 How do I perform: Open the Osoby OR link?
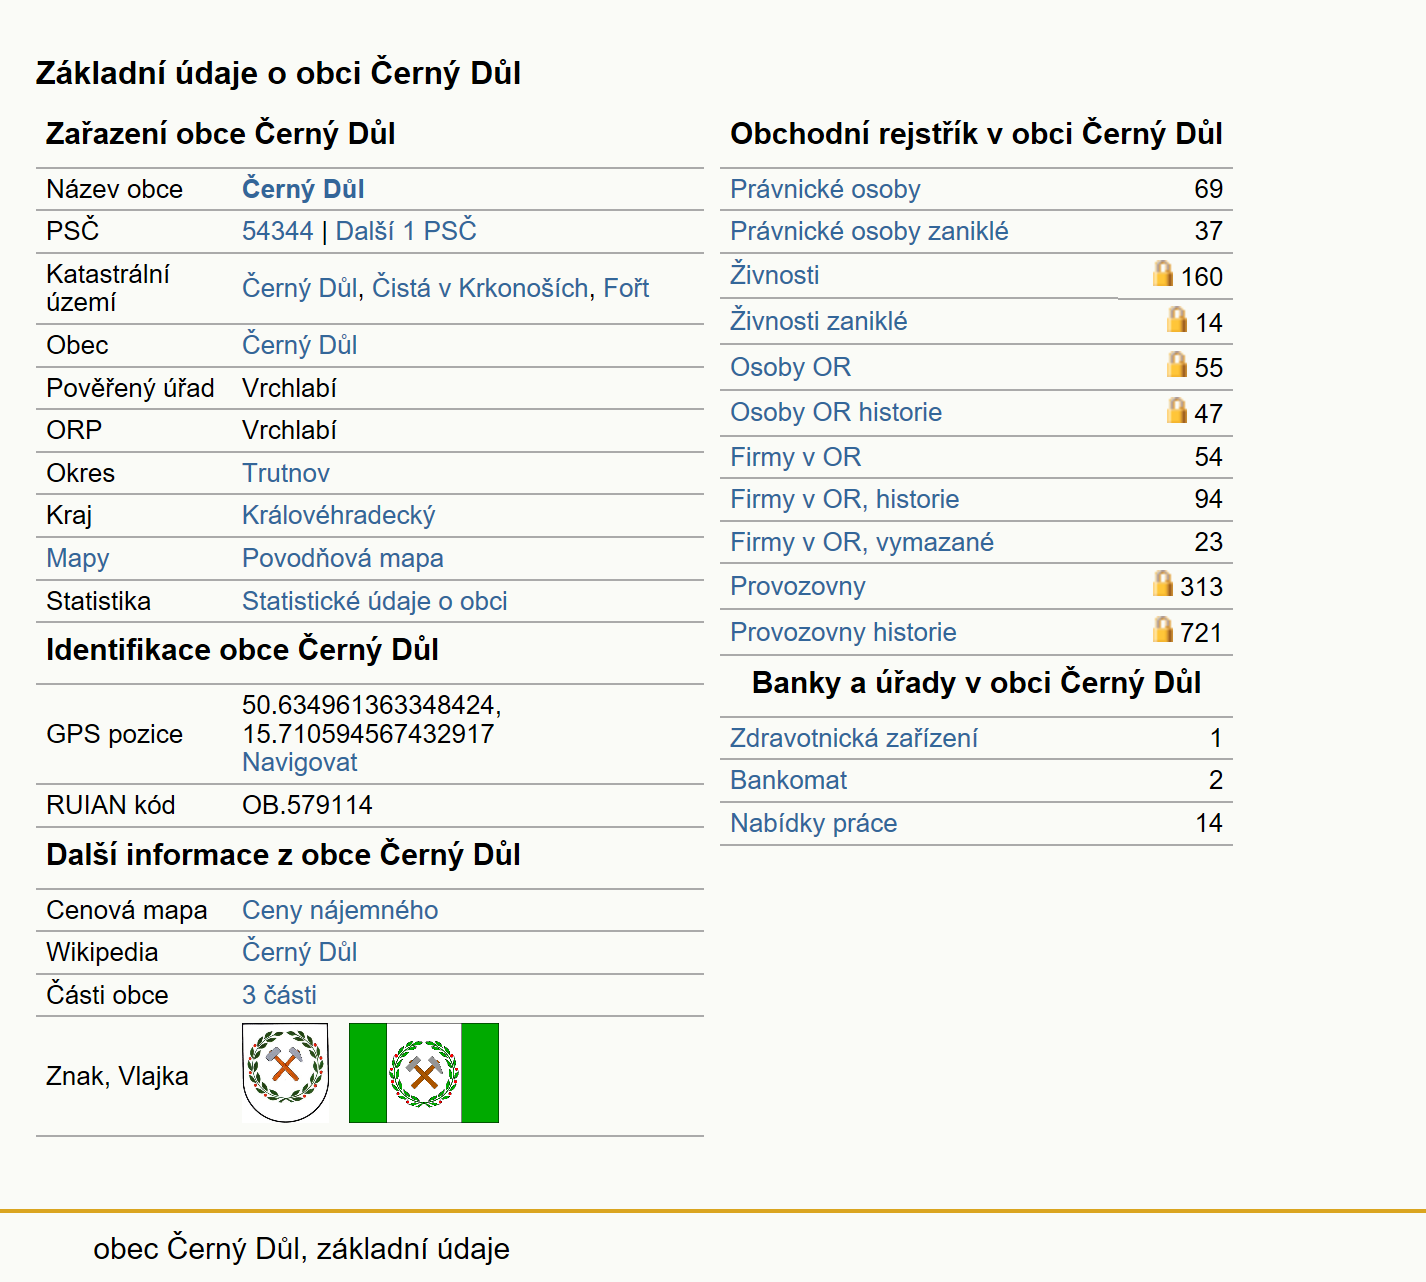[x=790, y=367]
